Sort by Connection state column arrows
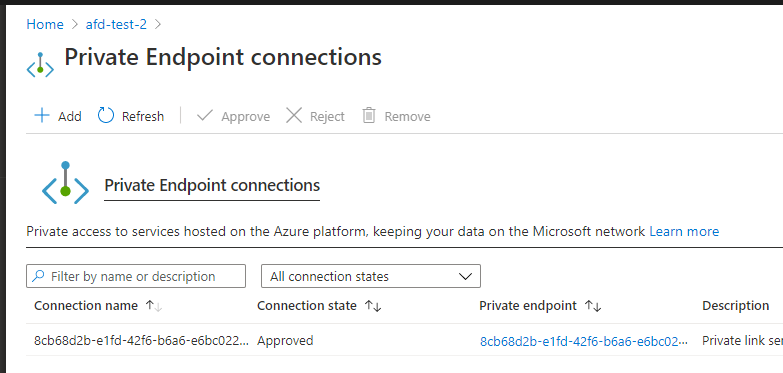Screen dimensions: 783x373 tap(373, 306)
